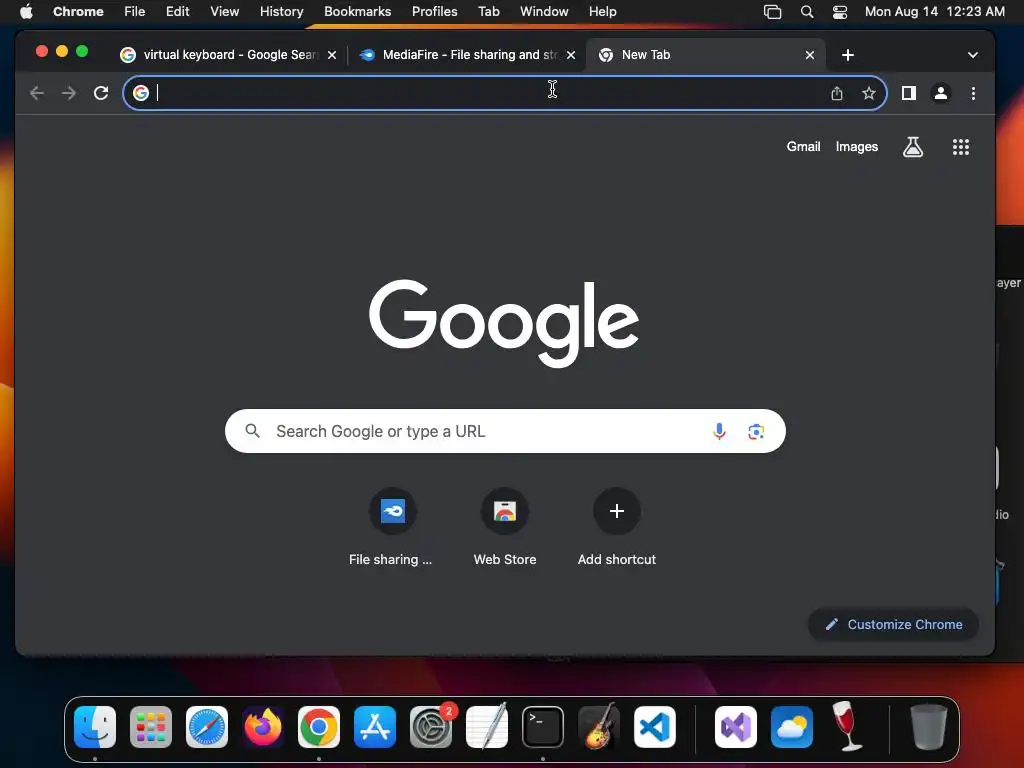This screenshot has width=1024, height=768.
Task: Open Launchpad from the Dock
Action: [x=151, y=727]
